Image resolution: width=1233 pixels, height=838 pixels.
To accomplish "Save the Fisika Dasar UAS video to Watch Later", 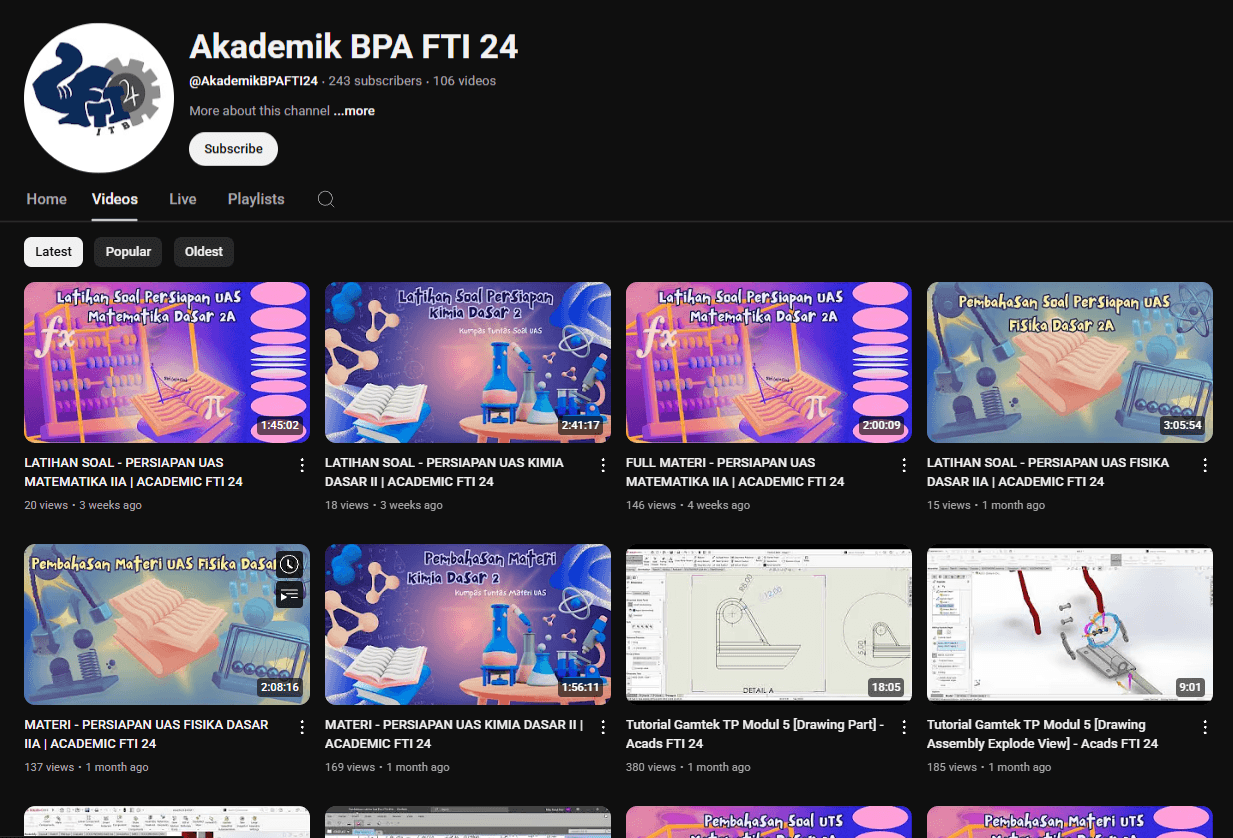I will click(289, 564).
